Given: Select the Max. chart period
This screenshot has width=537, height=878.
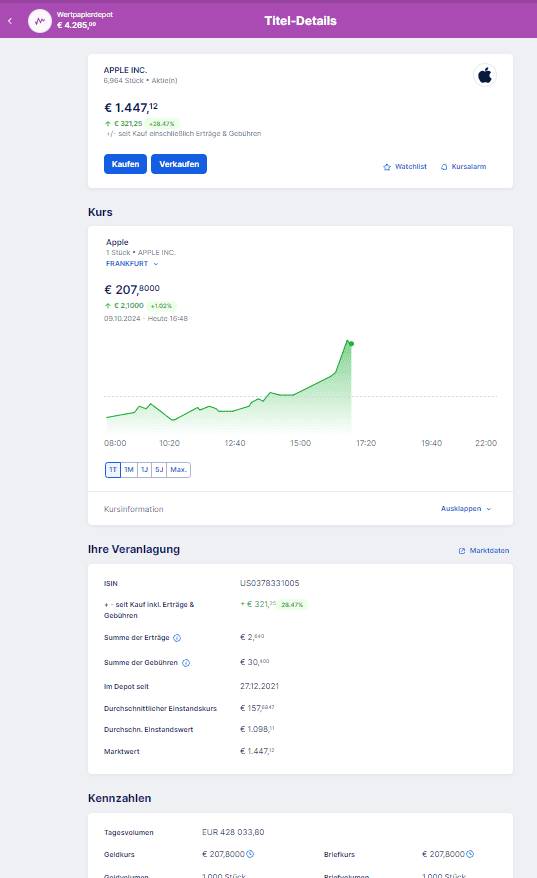Looking at the screenshot, I should pos(179,470).
